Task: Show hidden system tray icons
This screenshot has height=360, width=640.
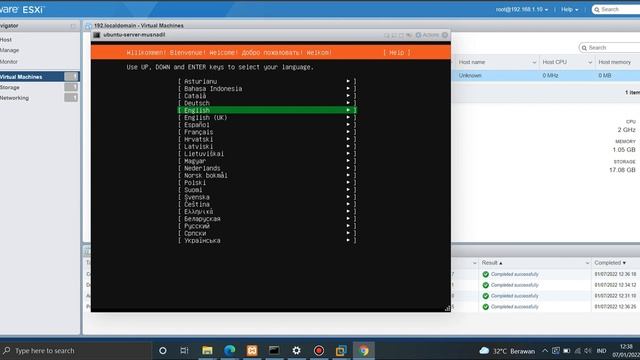Action: 545,351
